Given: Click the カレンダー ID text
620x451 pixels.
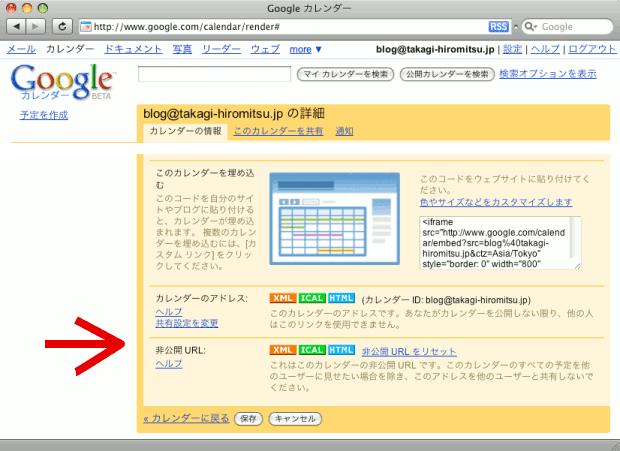Looking at the screenshot, I should point(446,300).
